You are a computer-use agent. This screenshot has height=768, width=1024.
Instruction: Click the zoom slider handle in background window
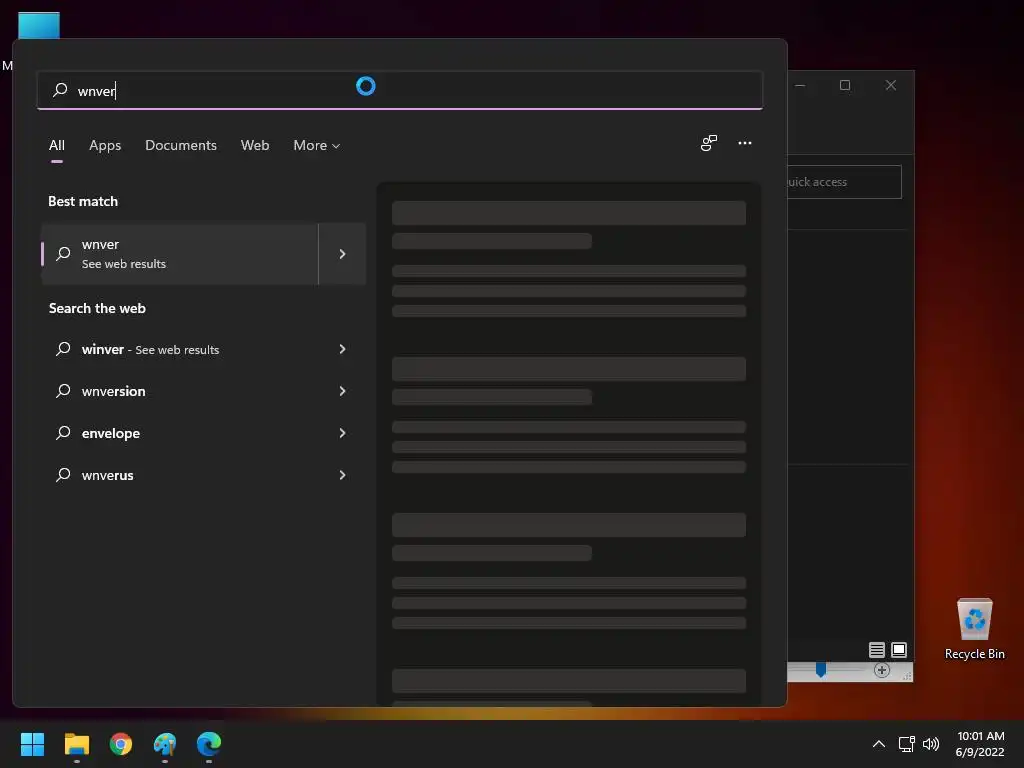(821, 670)
